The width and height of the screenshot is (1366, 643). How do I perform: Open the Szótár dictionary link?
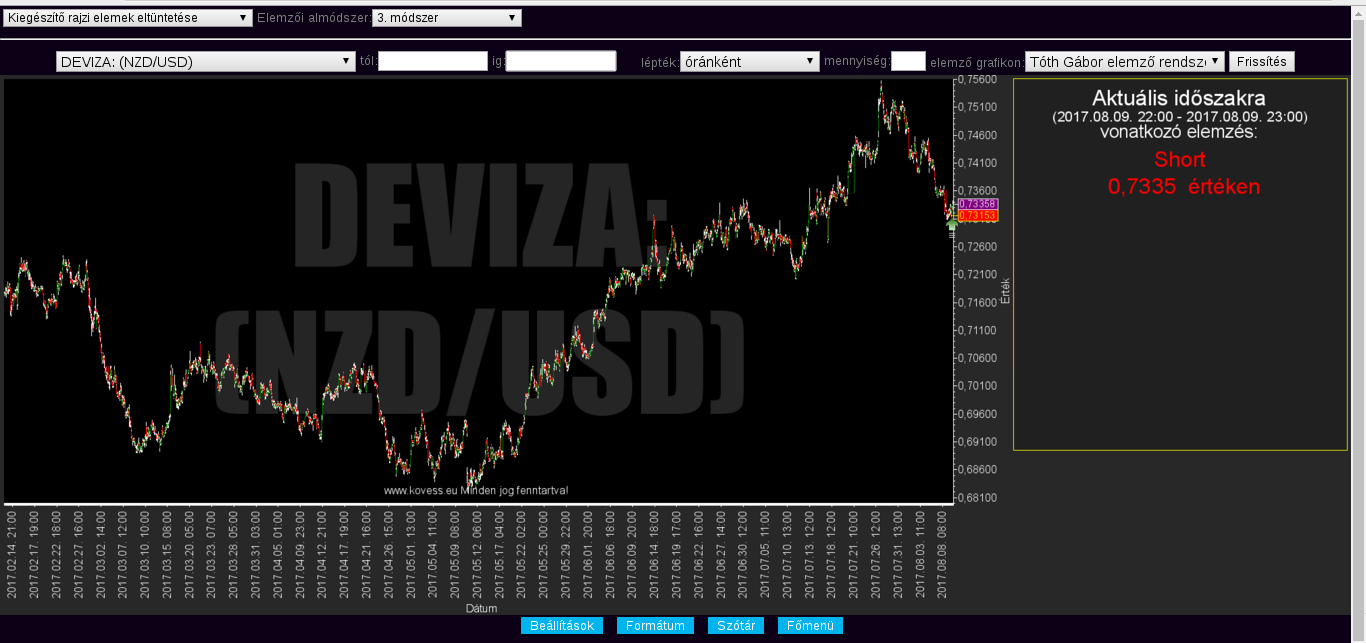click(736, 626)
